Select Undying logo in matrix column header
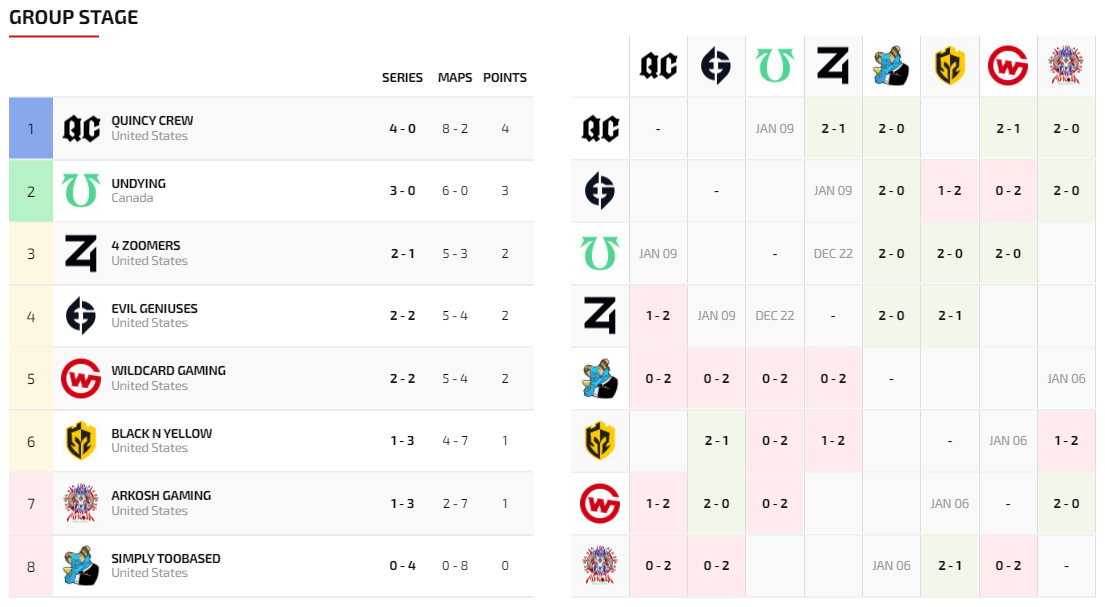 click(774, 66)
